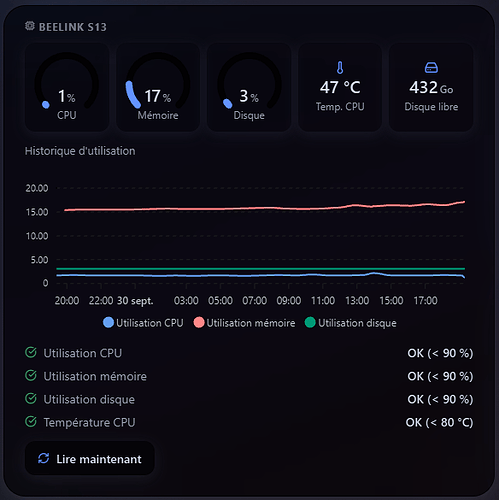Click the Température CPU status row label
The height and width of the screenshot is (500, 499).
point(89,422)
